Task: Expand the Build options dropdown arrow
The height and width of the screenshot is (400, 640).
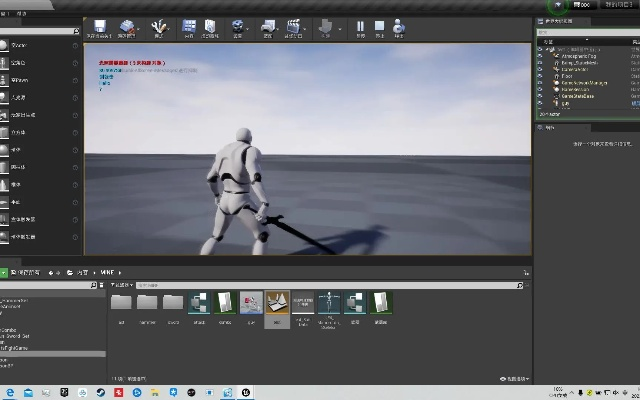Action: pyautogui.click(x=340, y=29)
